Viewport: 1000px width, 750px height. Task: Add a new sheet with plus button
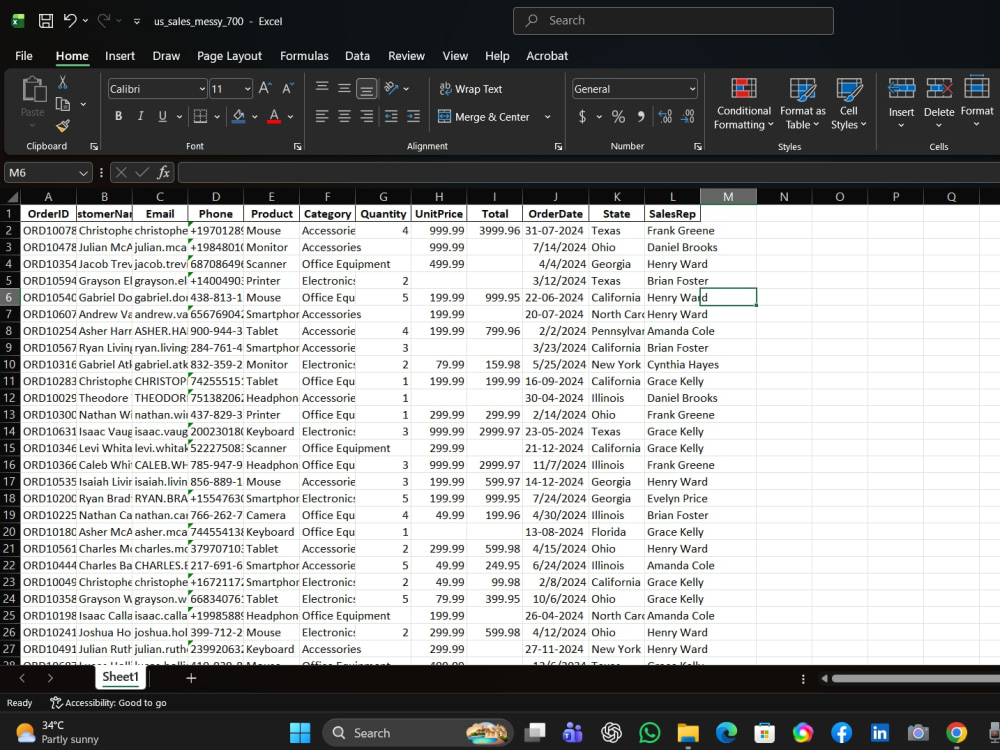click(191, 678)
